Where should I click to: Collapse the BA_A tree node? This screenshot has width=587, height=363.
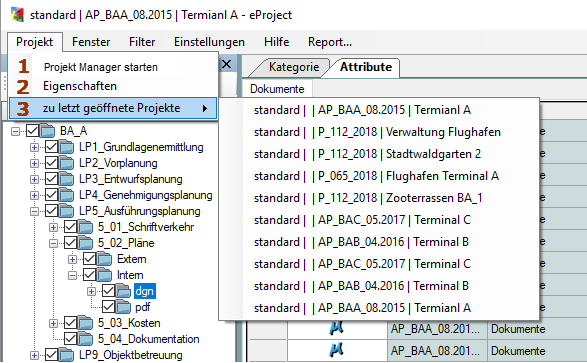pos(15,131)
